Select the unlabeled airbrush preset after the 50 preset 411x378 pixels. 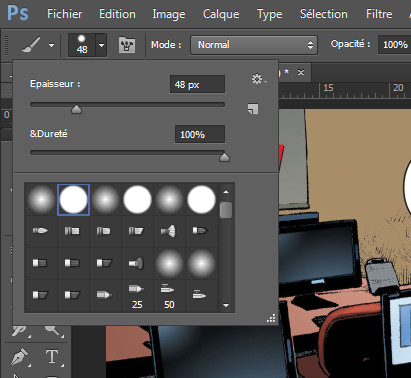199,295
